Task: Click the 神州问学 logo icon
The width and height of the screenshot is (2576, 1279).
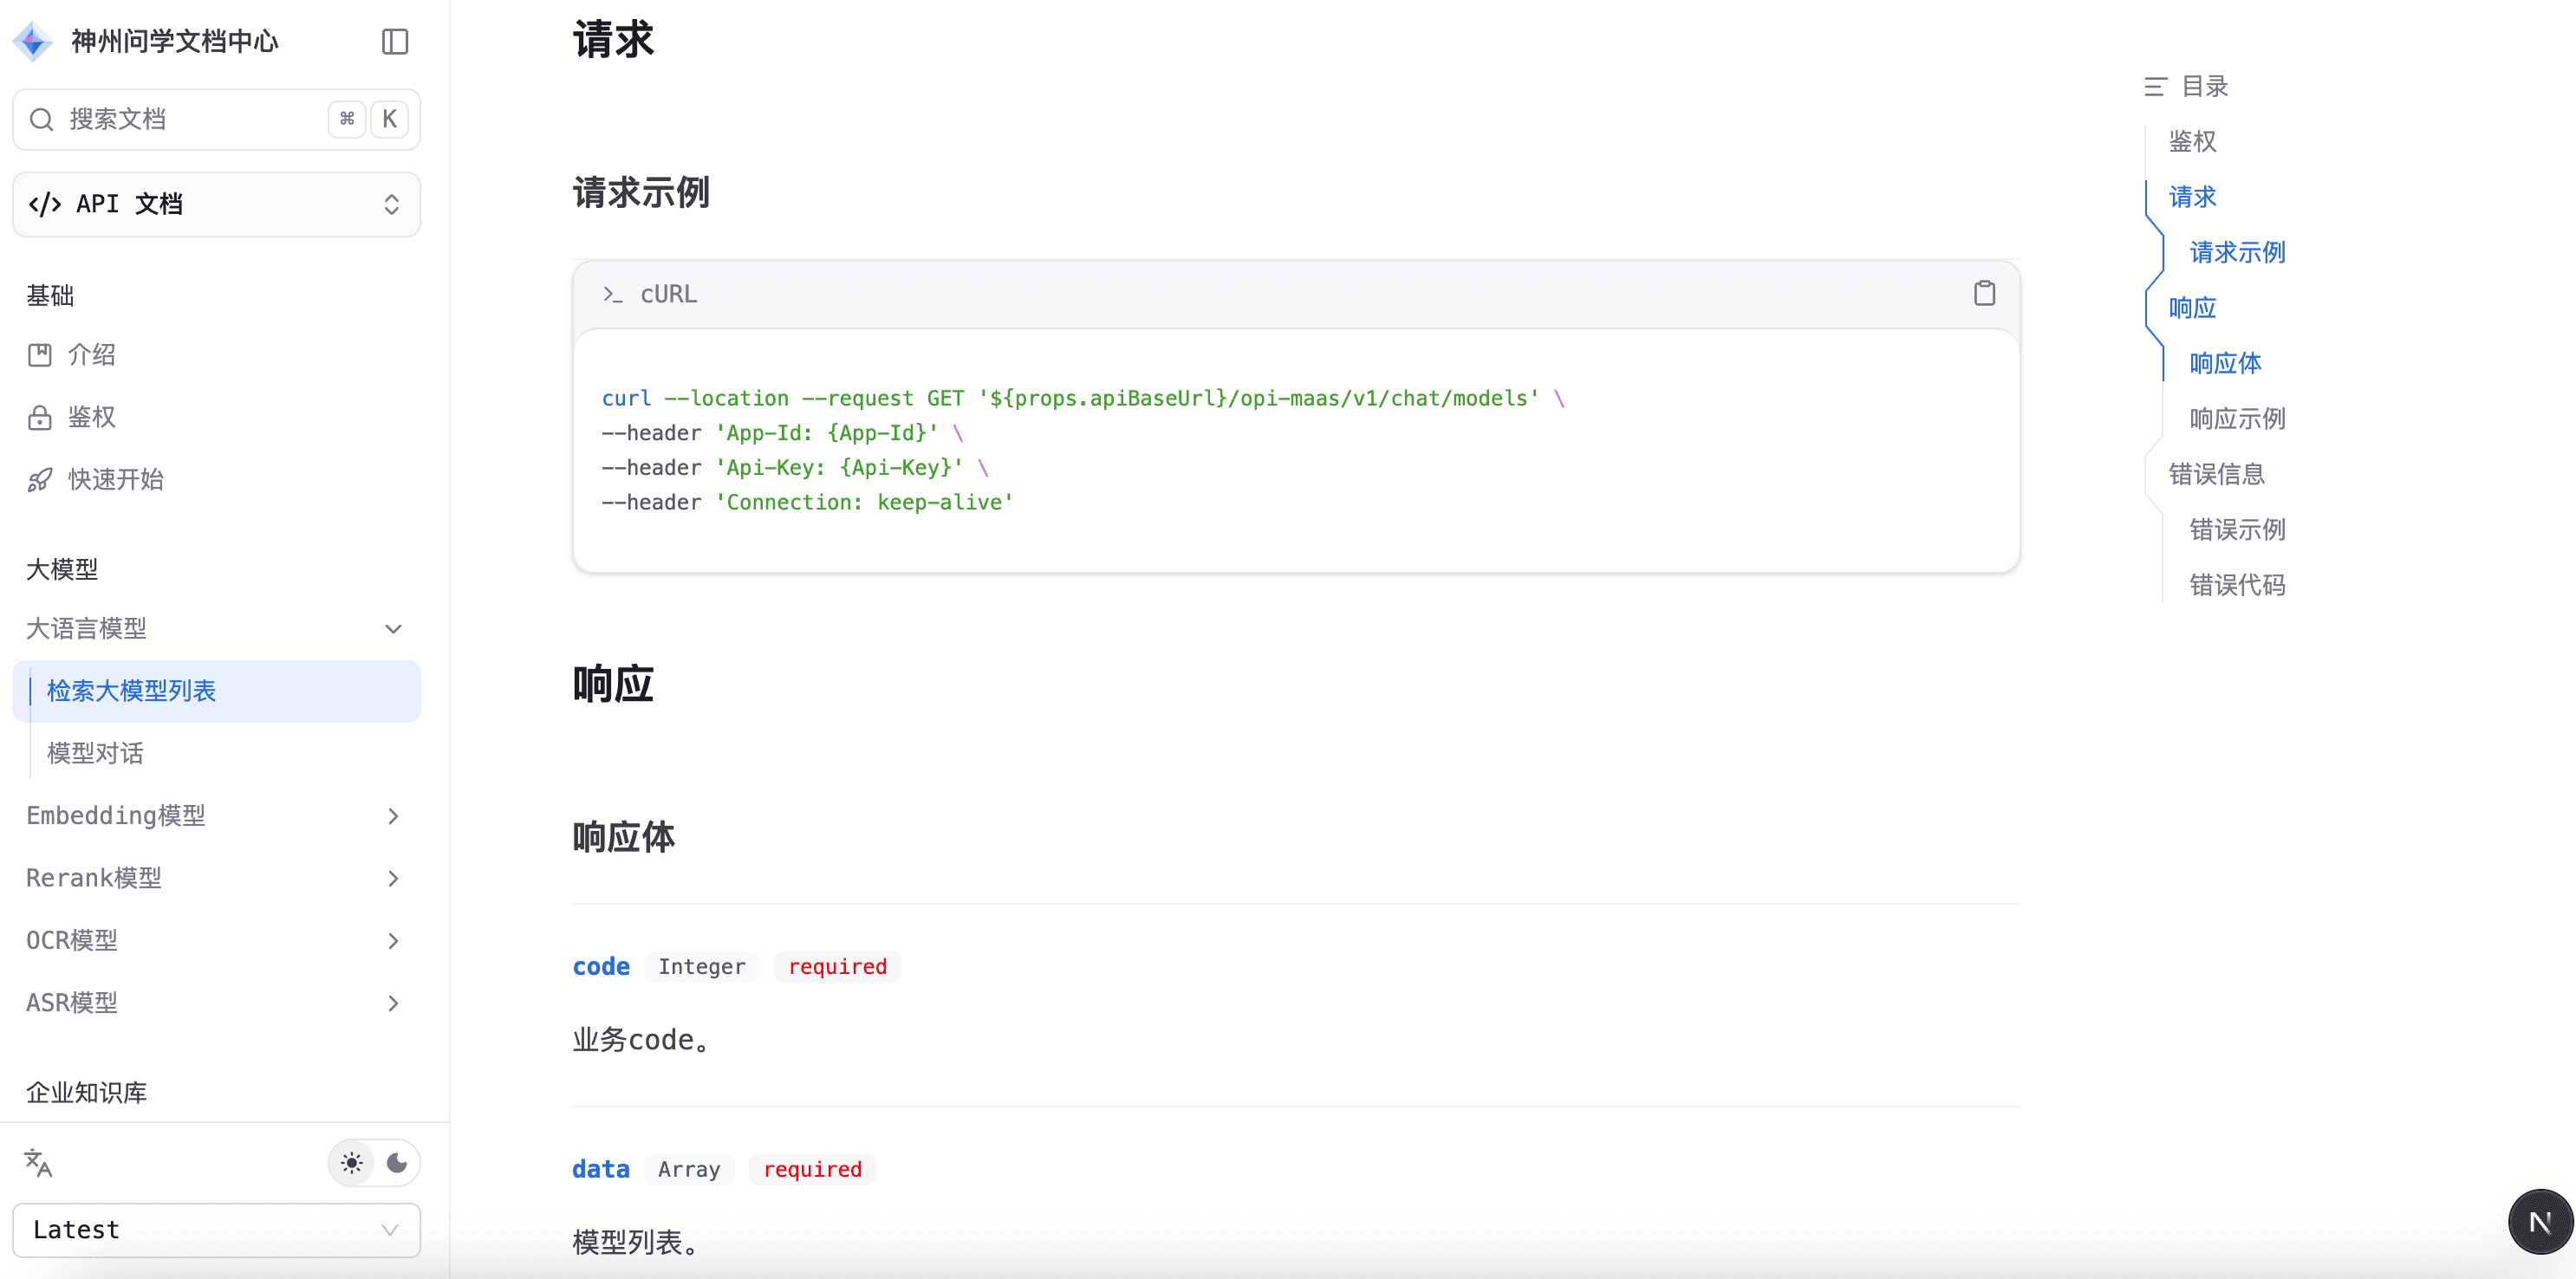Action: [x=33, y=41]
